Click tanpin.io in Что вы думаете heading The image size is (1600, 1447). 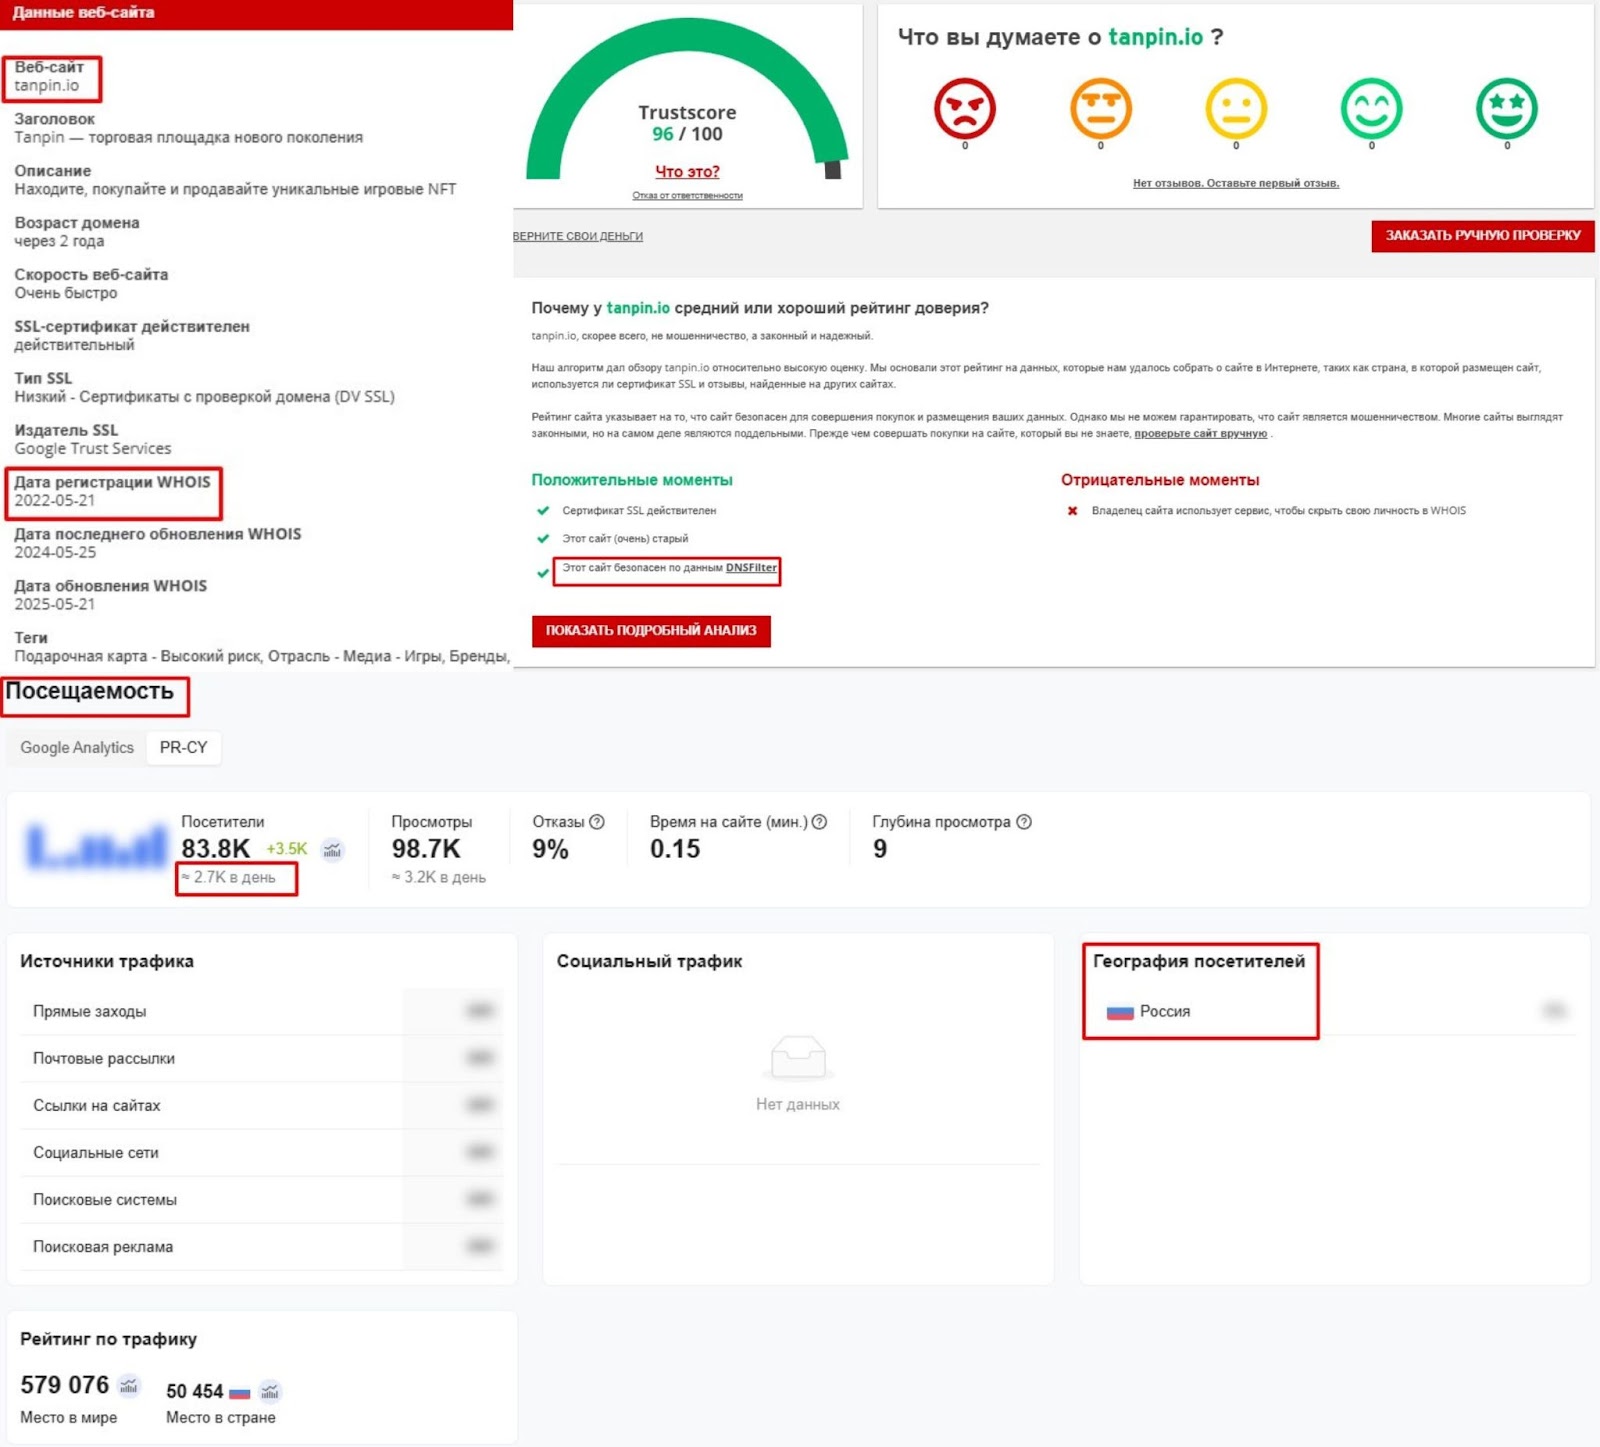coord(1155,37)
